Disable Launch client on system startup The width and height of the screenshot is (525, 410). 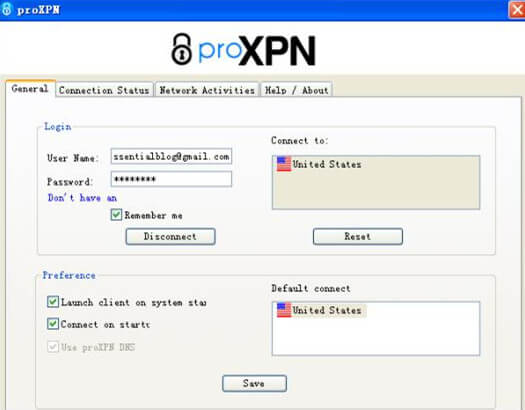pyautogui.click(x=53, y=302)
